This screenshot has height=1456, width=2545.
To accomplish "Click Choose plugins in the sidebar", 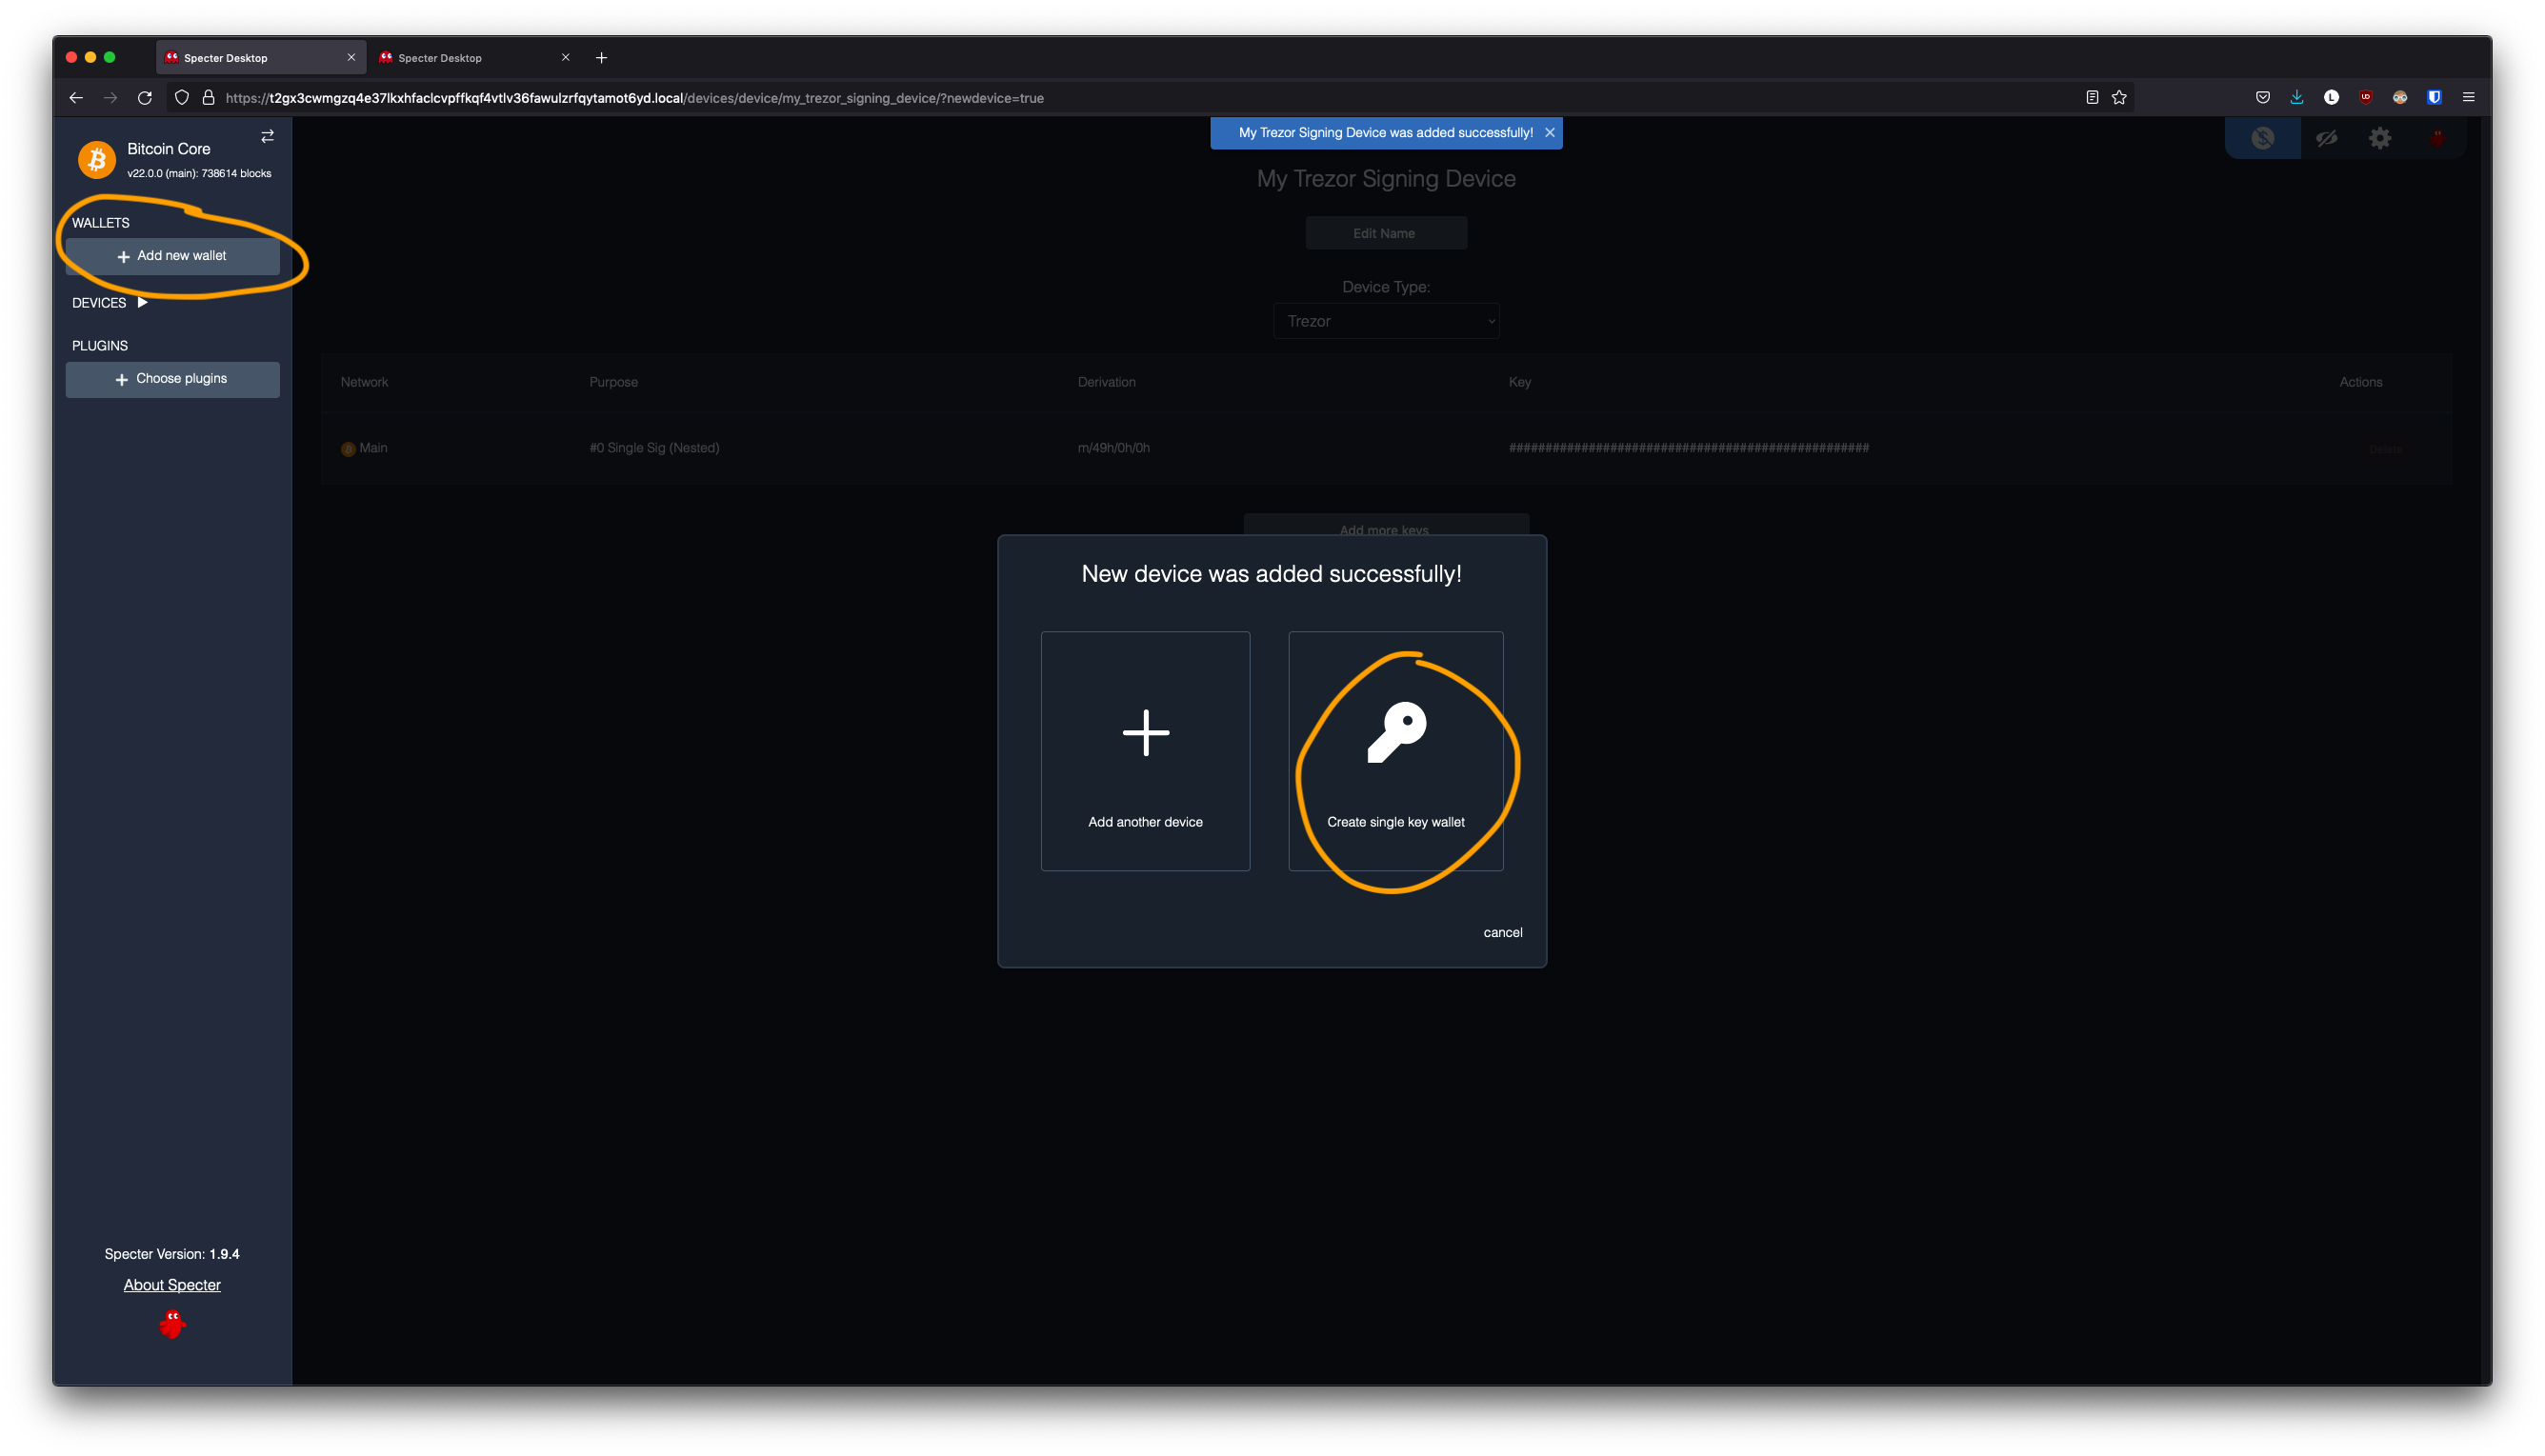I will pyautogui.click(x=172, y=379).
